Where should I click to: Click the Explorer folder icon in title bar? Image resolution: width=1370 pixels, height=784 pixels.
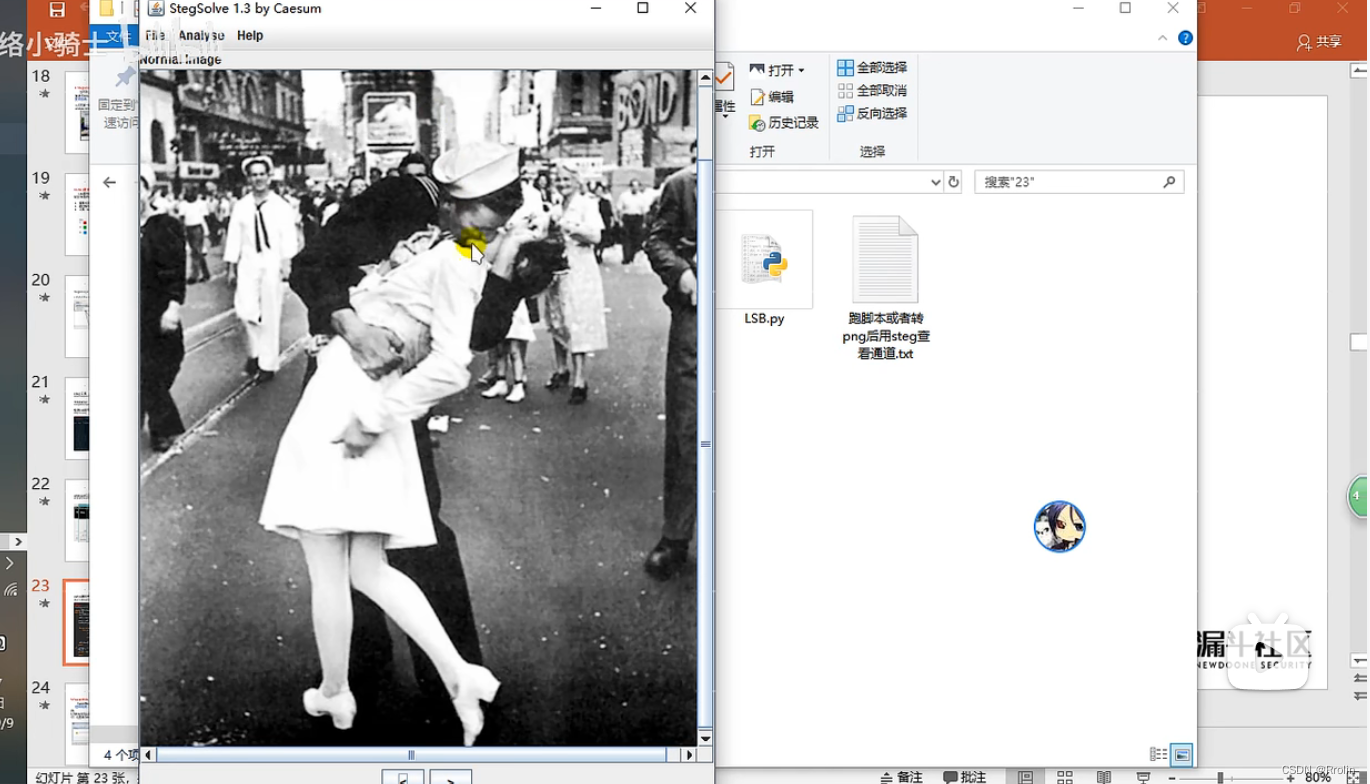coord(106,9)
